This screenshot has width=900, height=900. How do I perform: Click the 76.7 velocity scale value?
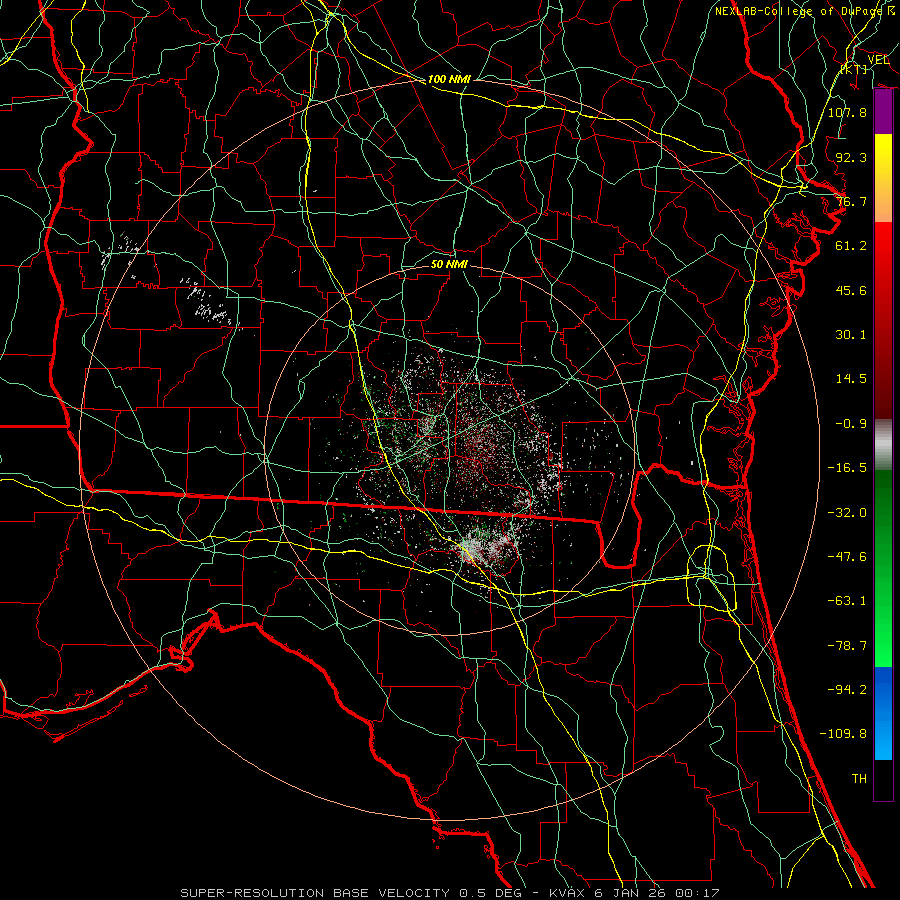[851, 201]
